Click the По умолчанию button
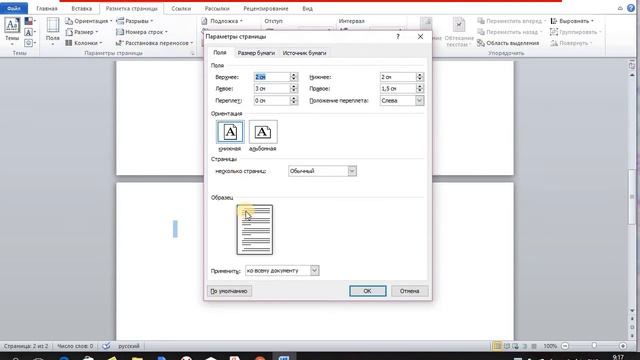 (229, 291)
